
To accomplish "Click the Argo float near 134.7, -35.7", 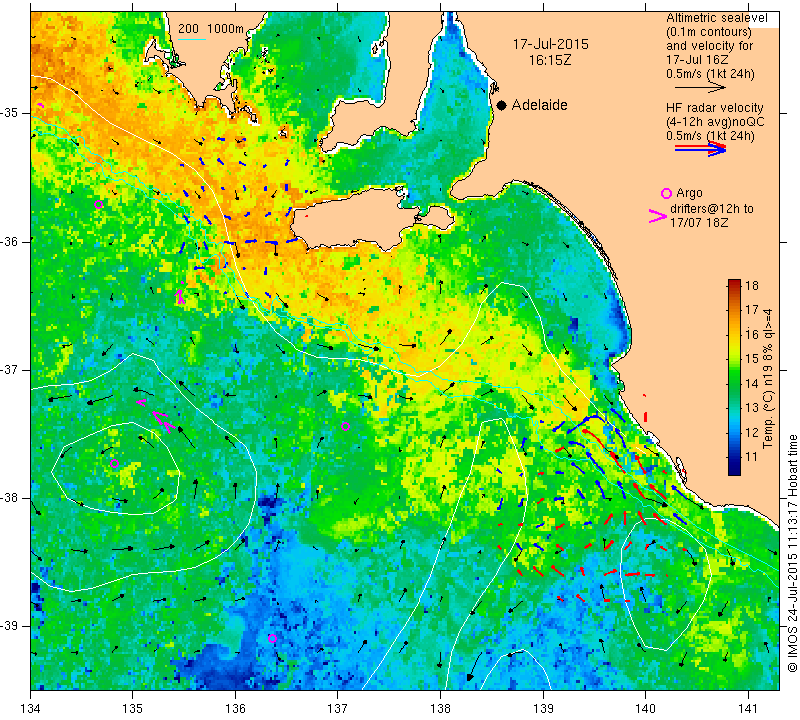I will pos(98,205).
